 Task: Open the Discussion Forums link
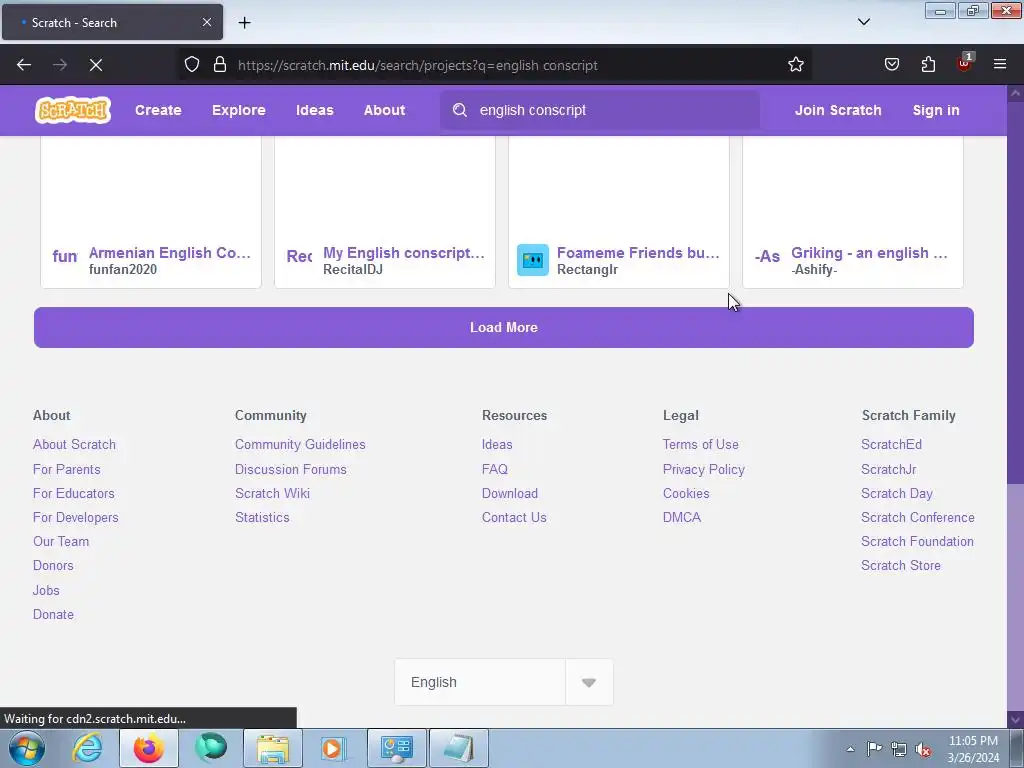tap(291, 469)
